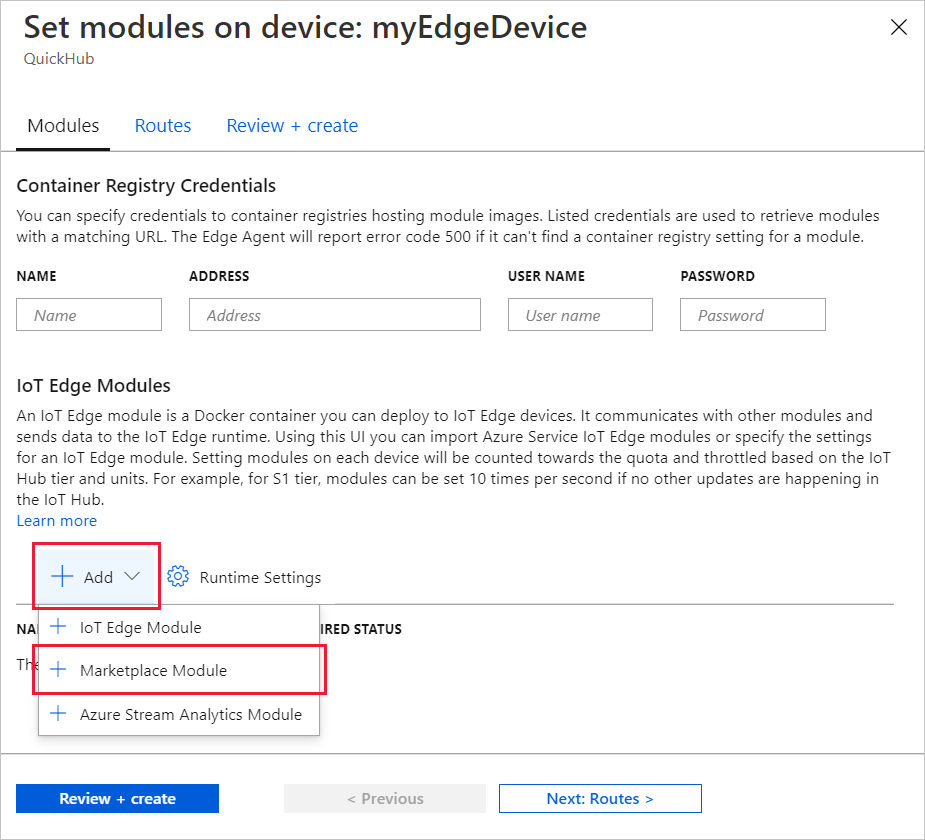Viewport: 925px width, 840px height.
Task: Select the Modules tab
Action: tap(63, 126)
